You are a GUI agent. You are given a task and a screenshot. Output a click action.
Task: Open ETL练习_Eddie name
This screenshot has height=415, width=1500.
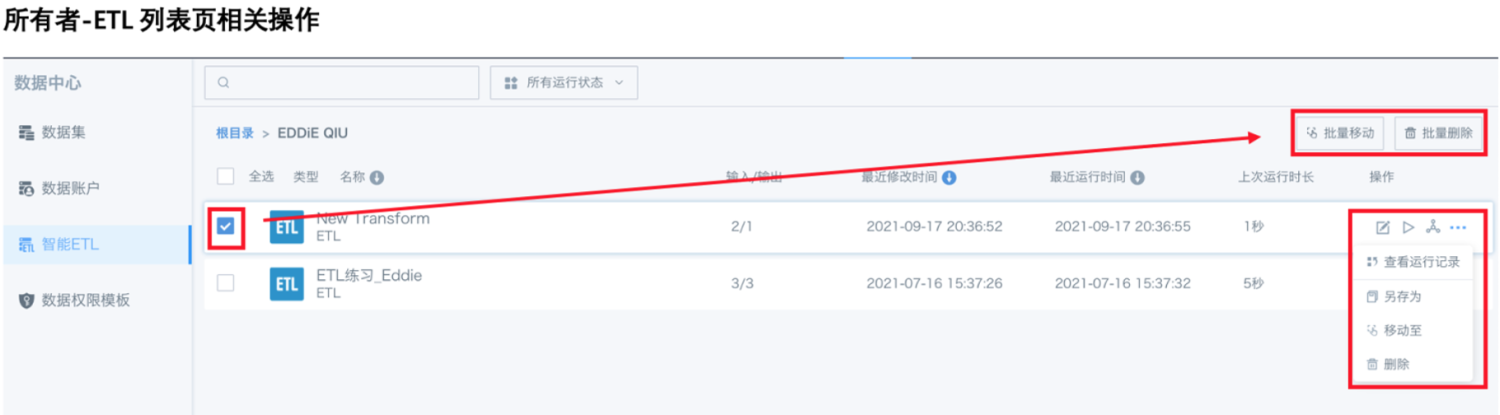[369, 275]
